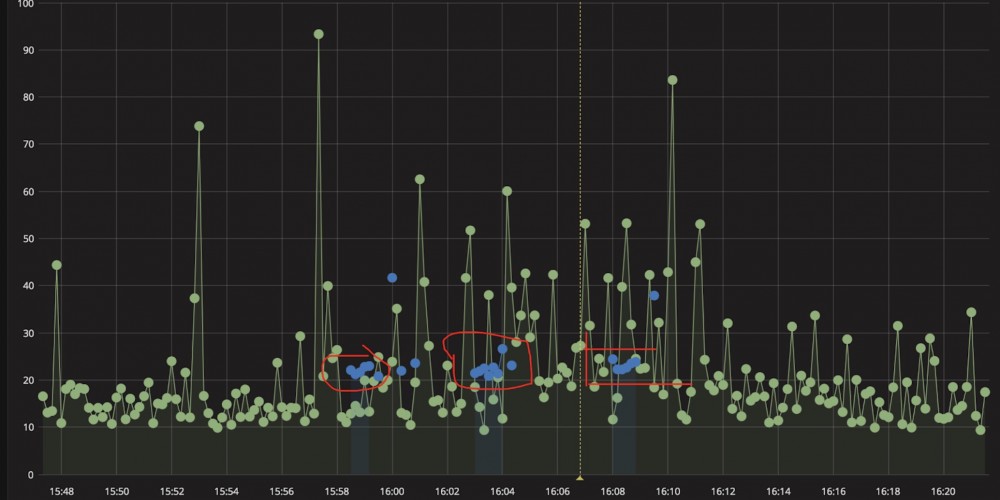The height and width of the screenshot is (500, 1000).
Task: Click the green peak at 60 near 16:04
Action: (x=507, y=191)
